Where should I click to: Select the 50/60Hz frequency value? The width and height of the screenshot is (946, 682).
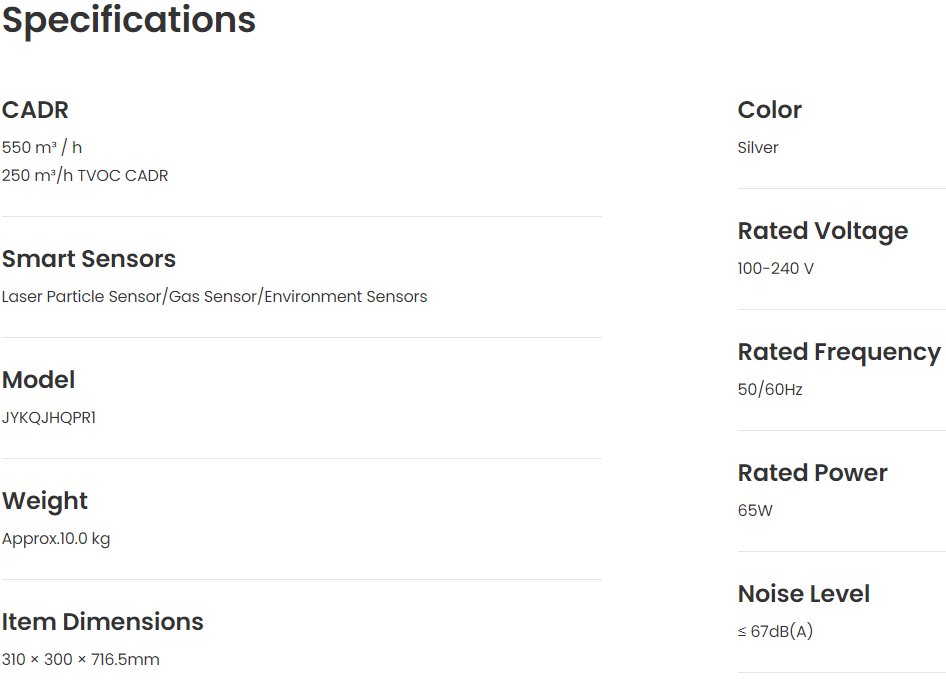coord(770,390)
